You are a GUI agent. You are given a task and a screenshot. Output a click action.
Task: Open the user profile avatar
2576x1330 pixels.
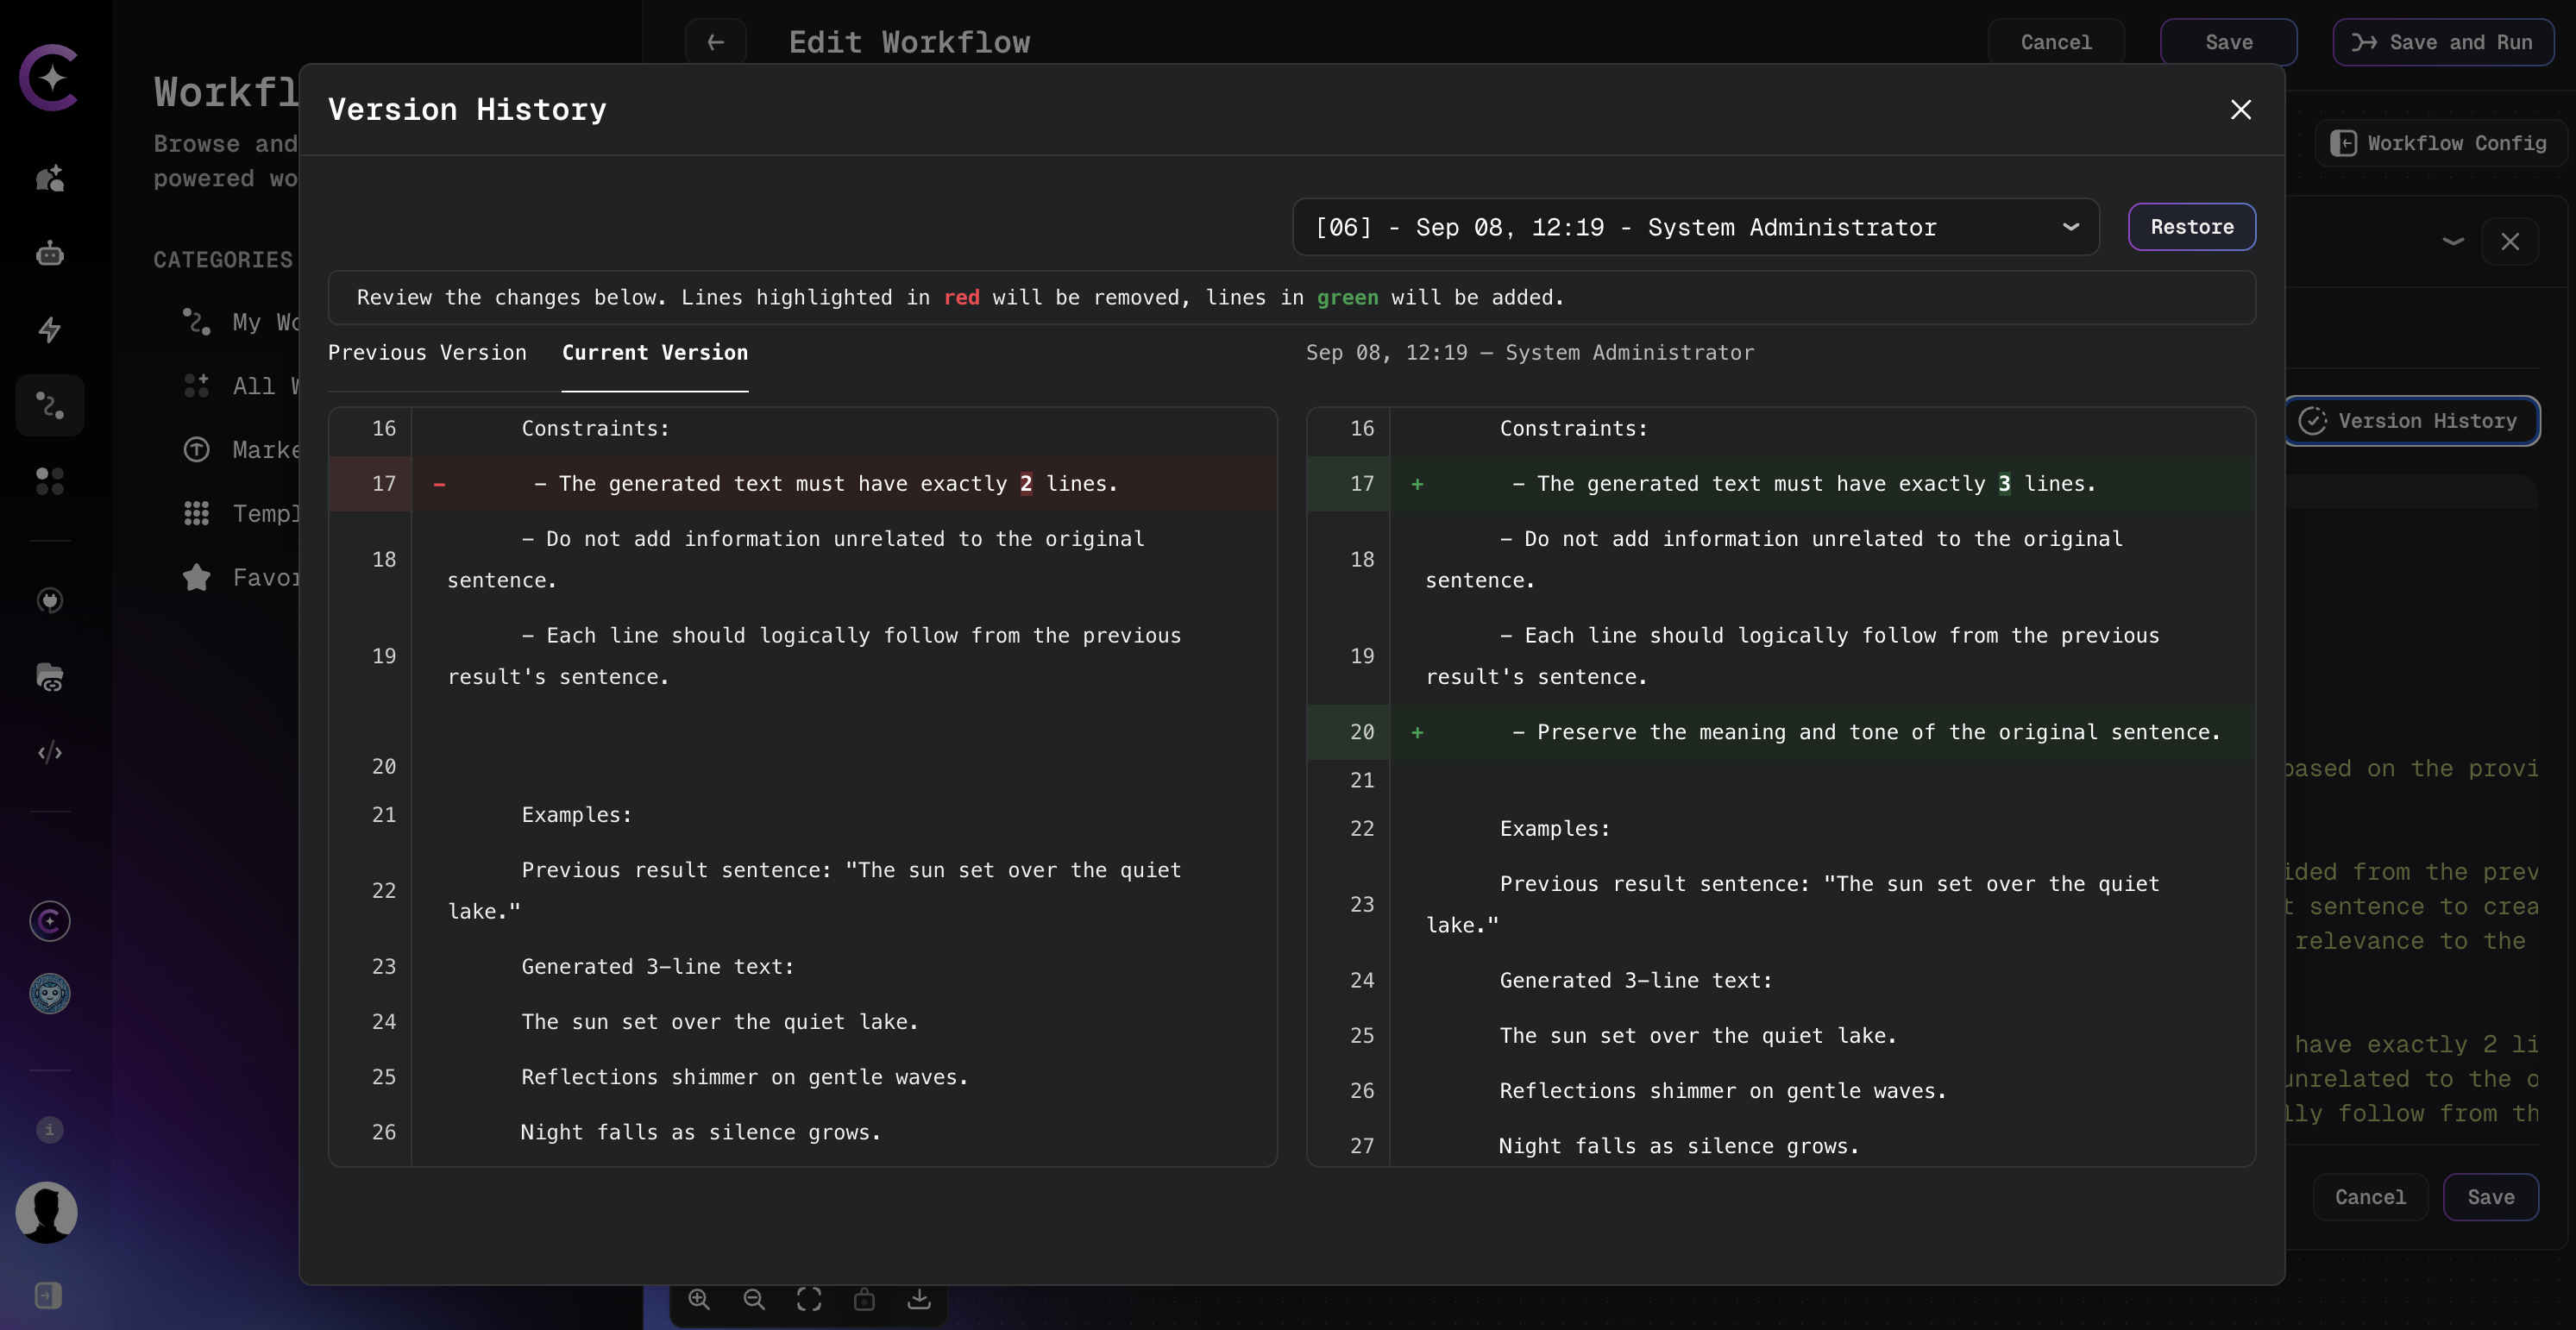tap(47, 1212)
